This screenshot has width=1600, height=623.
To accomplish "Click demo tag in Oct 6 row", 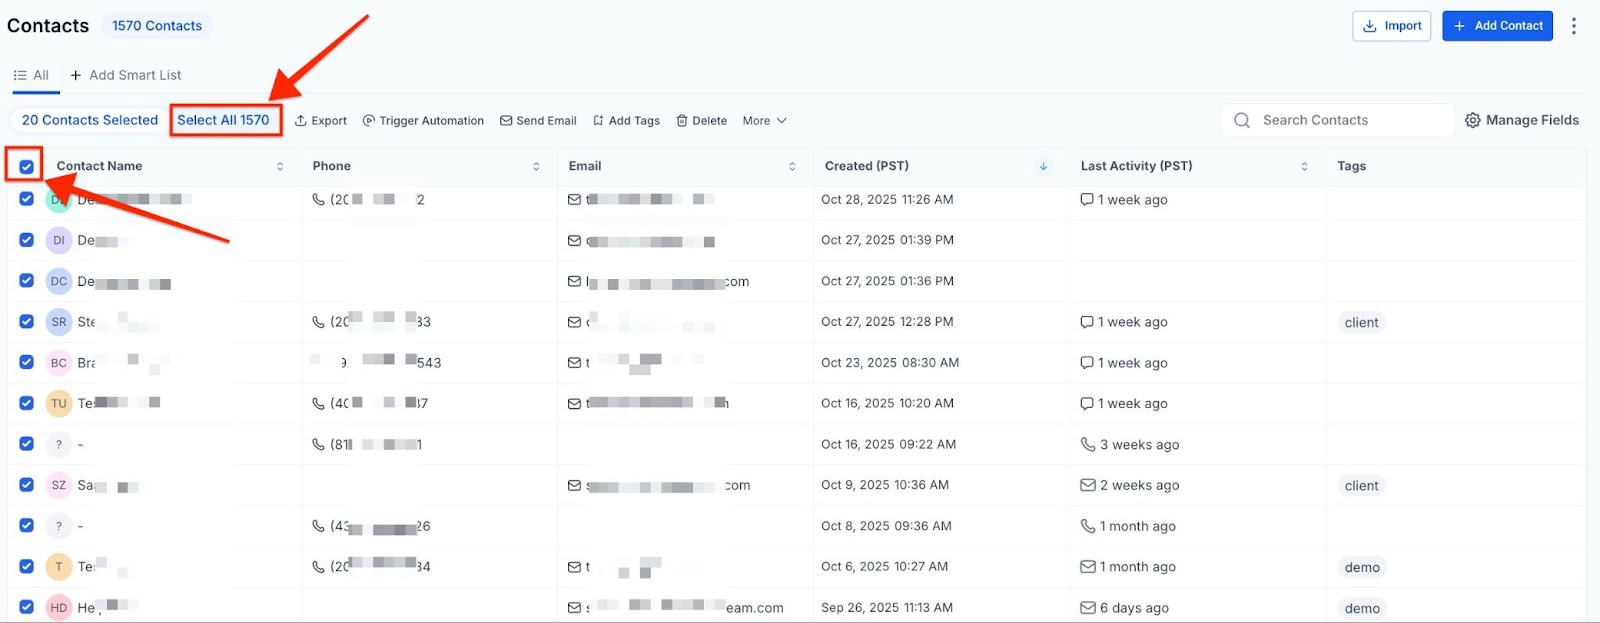I will coord(1362,567).
